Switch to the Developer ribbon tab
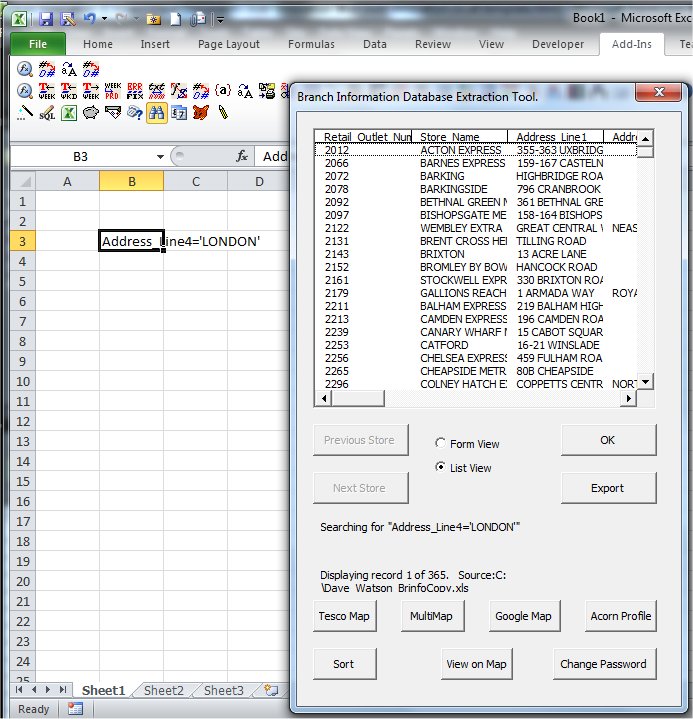Viewport: 693px width, 719px height. click(558, 44)
